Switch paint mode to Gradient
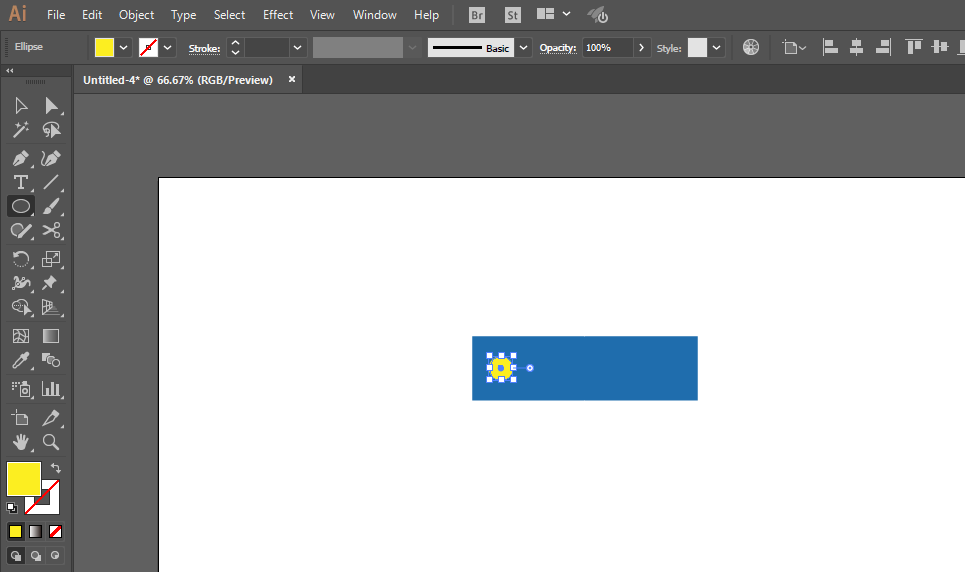The image size is (965, 572). pos(35,531)
